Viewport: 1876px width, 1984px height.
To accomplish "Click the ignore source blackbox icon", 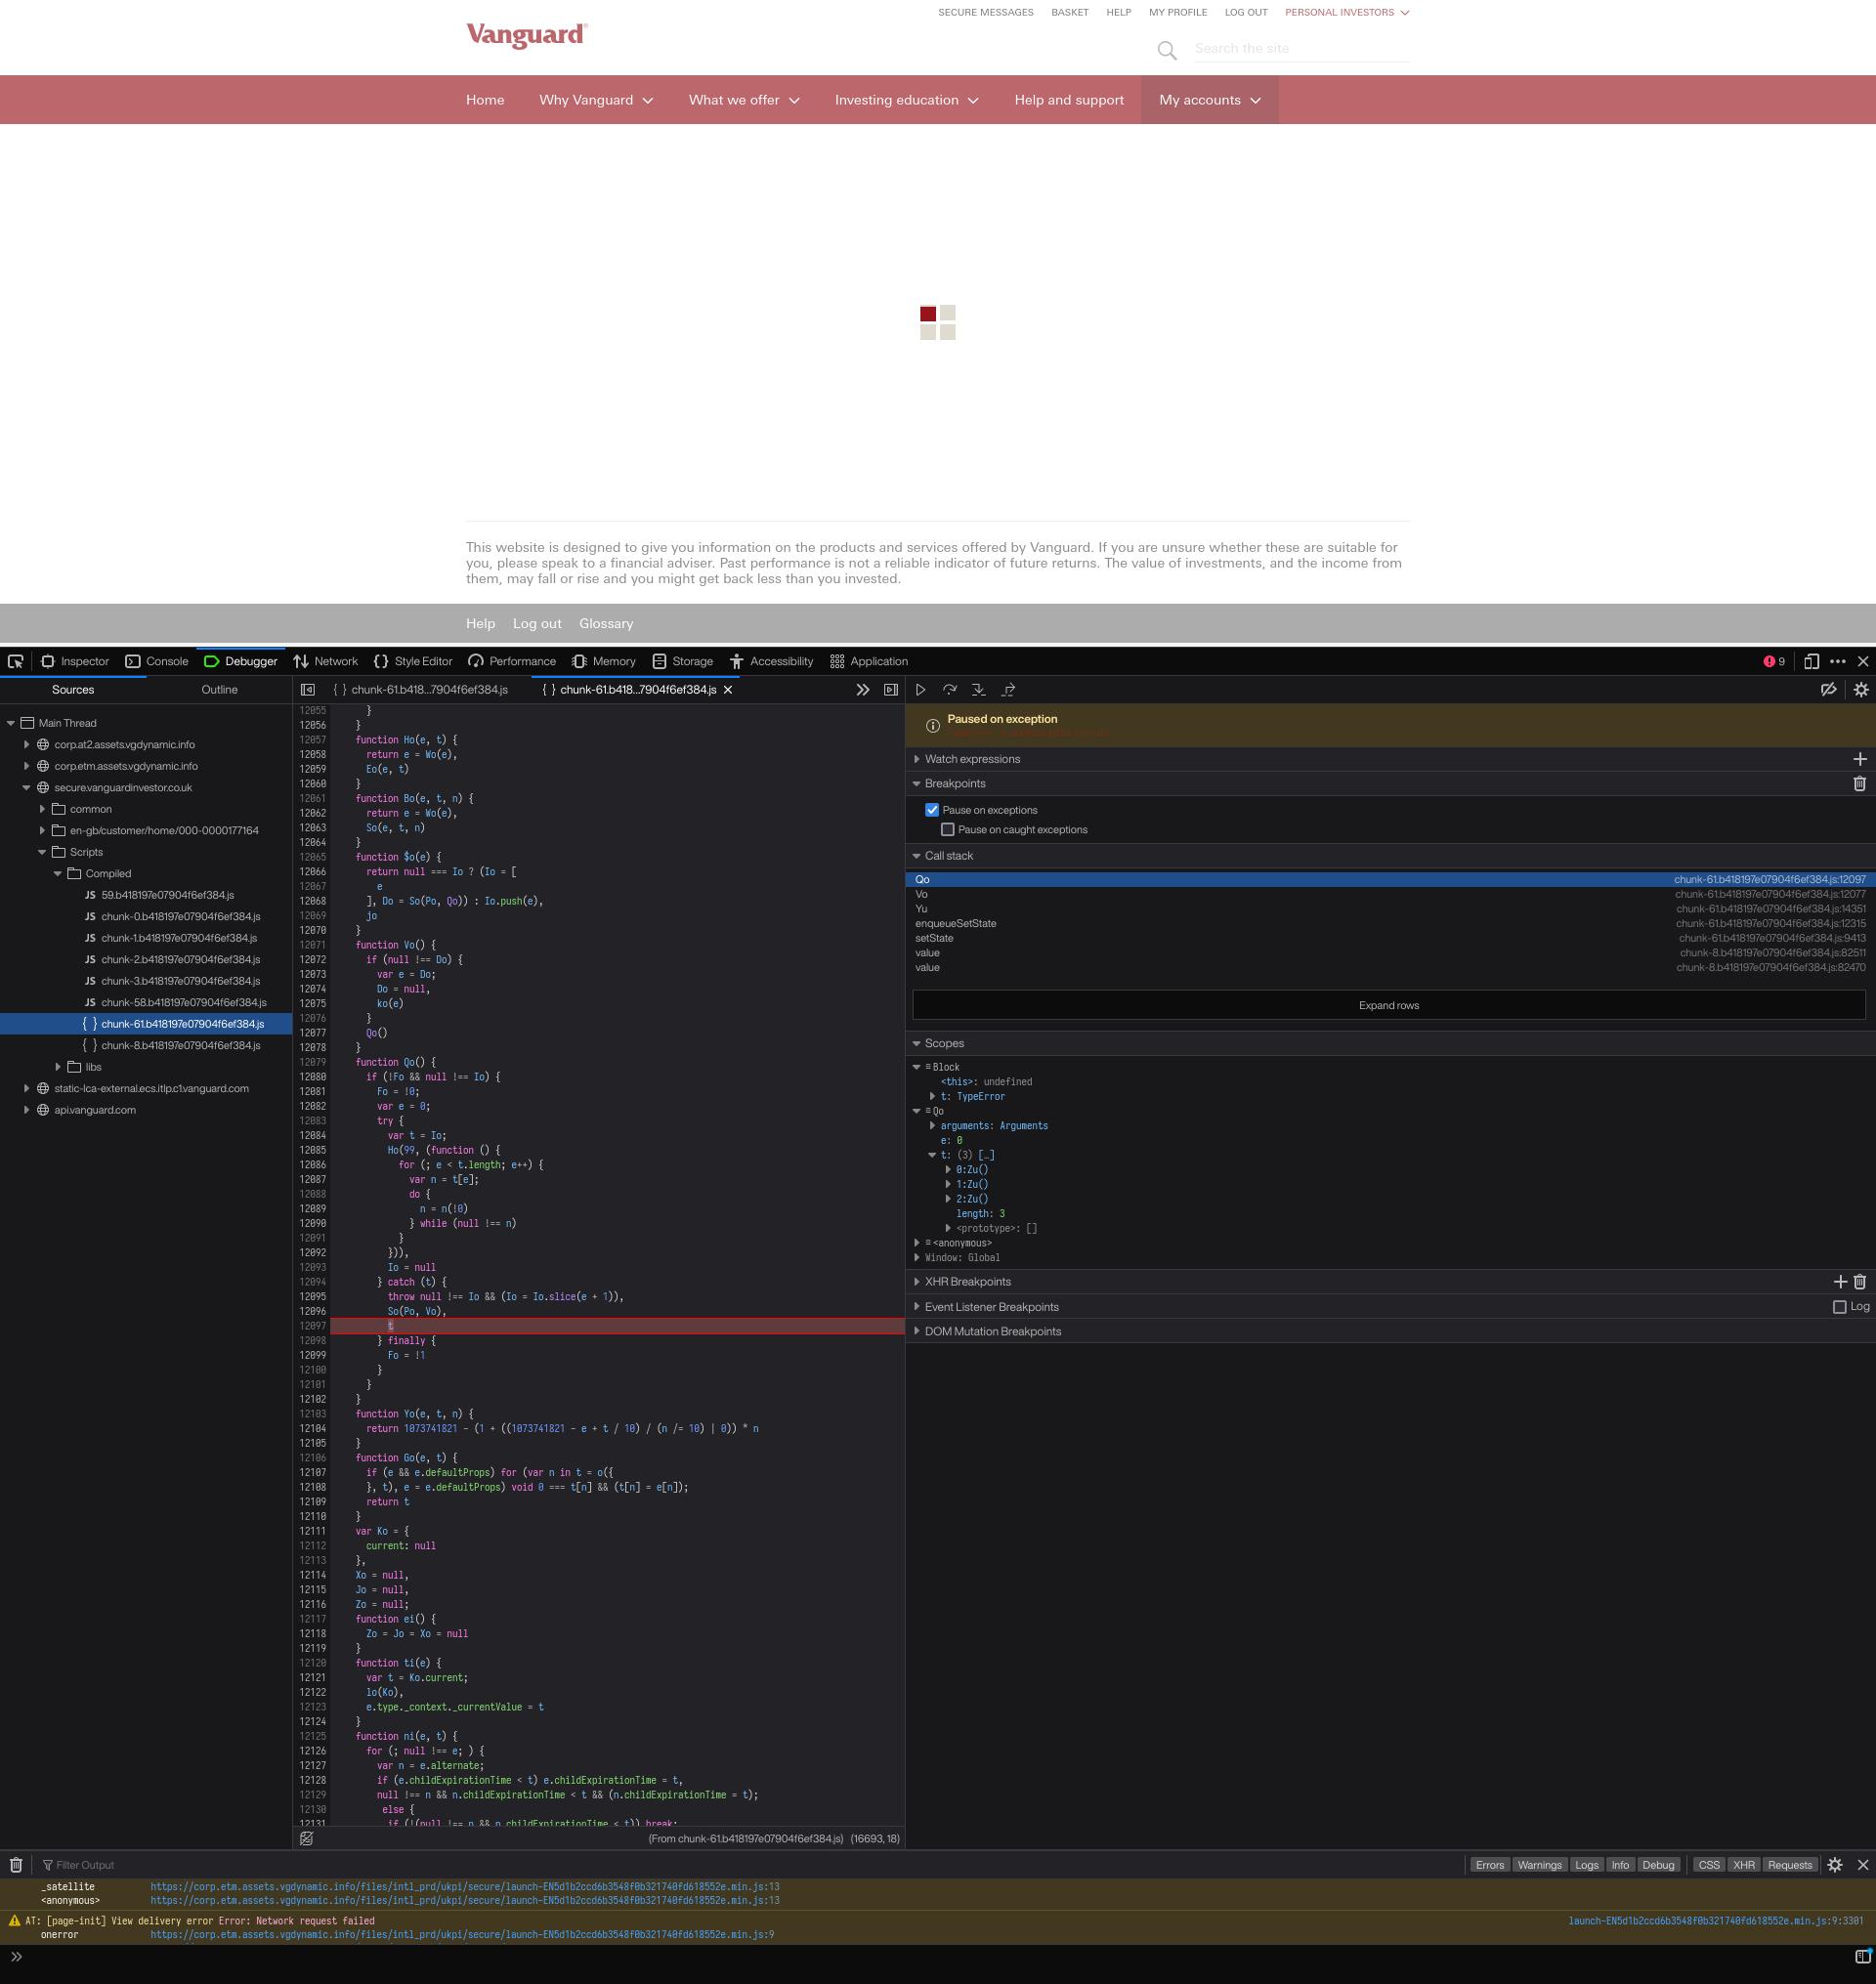I will [1829, 689].
